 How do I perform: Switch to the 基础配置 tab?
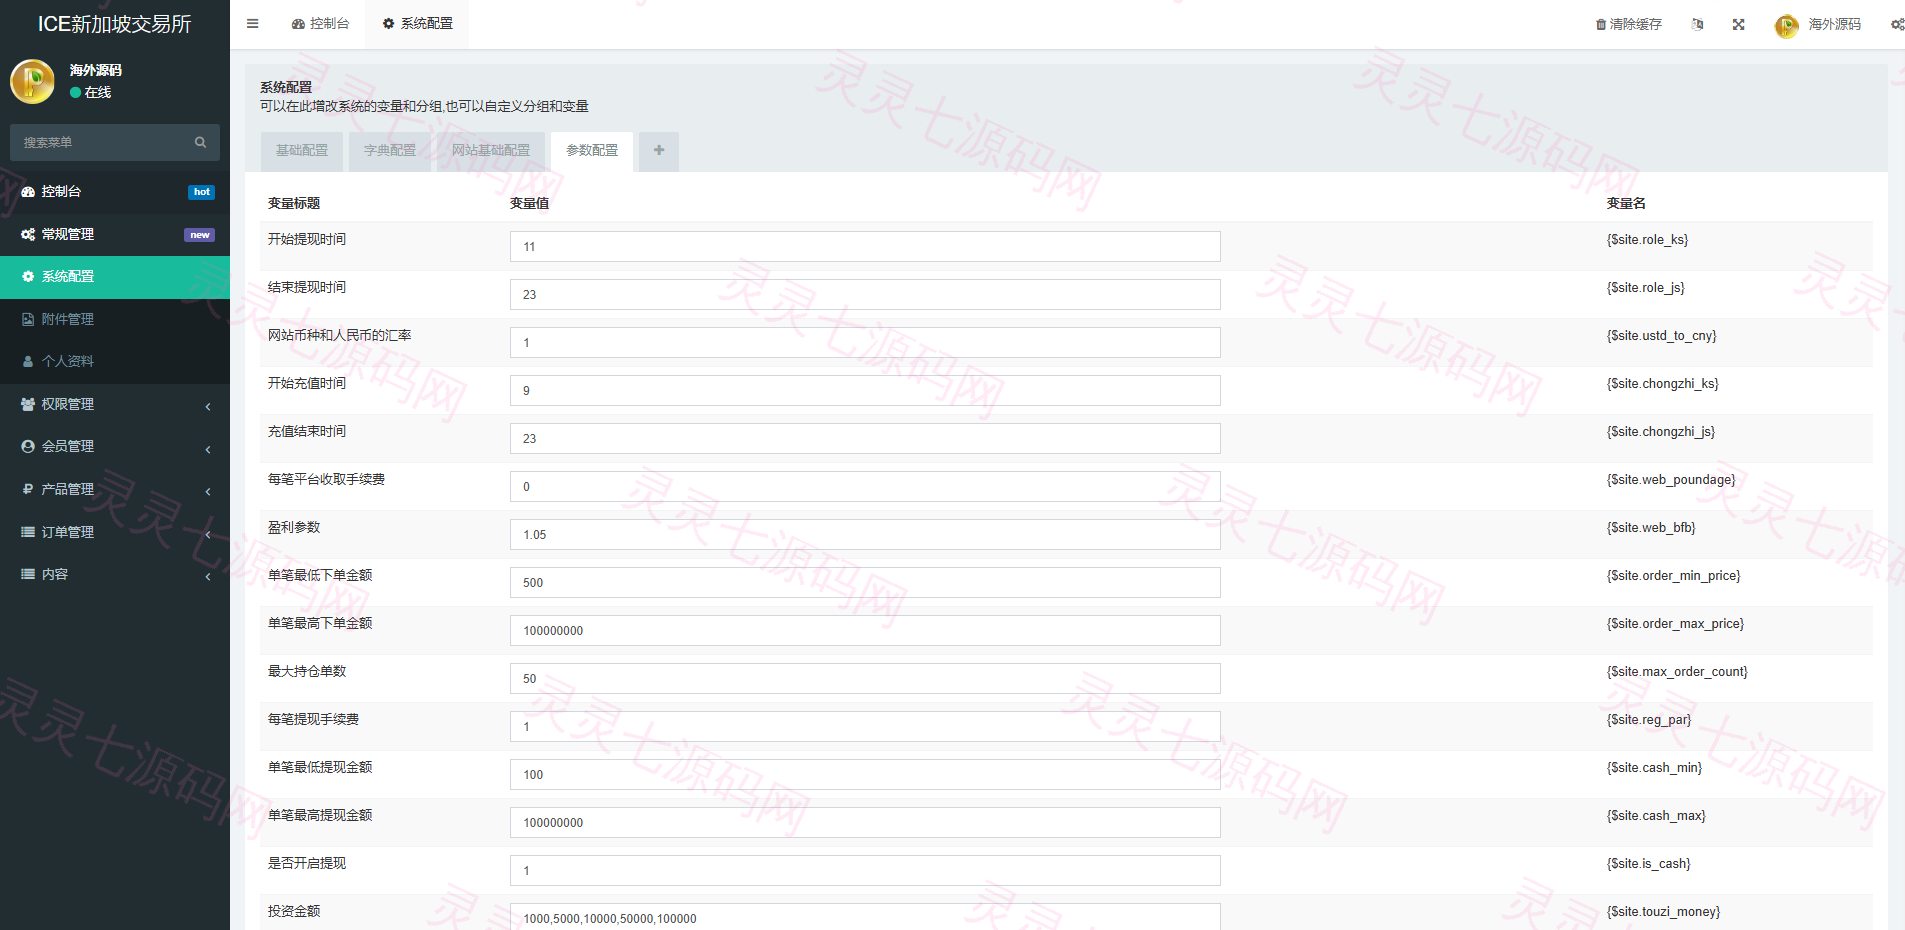point(302,151)
